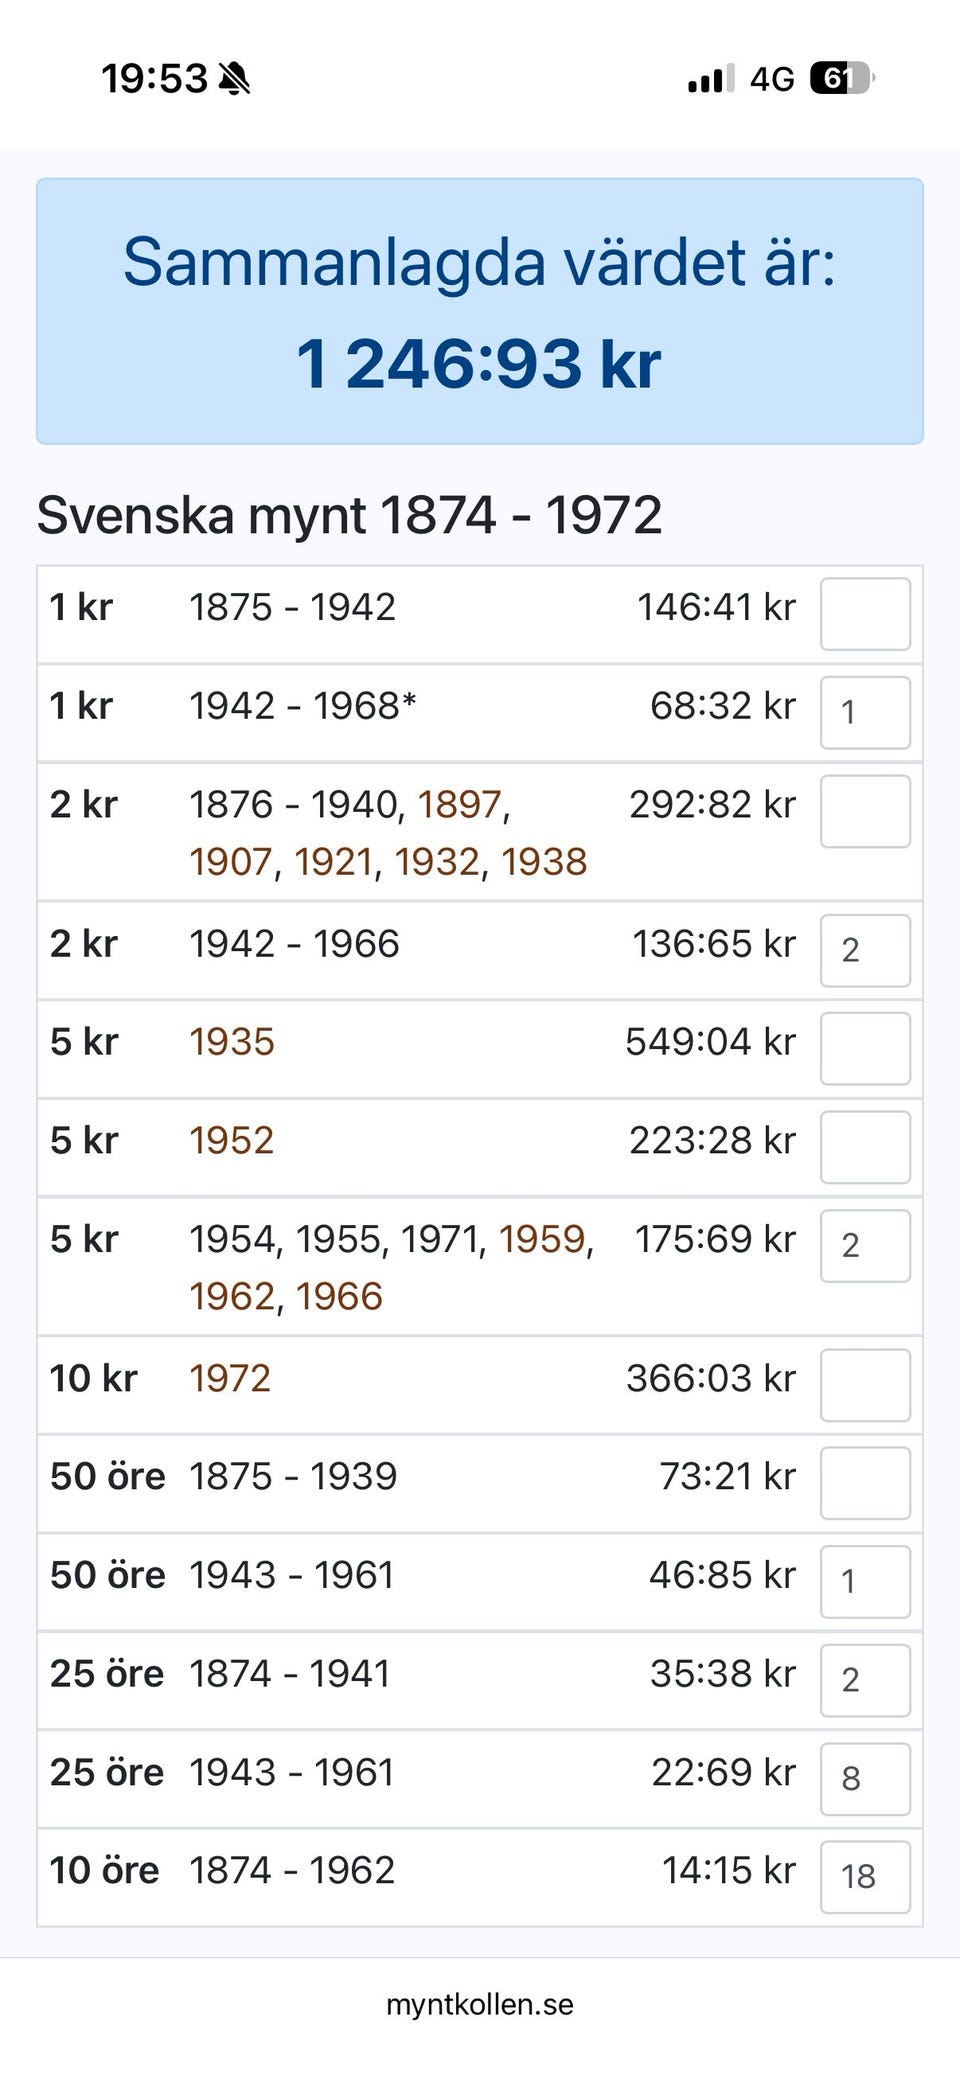Select quantity box for 2 kr 1876 - 1940

(x=865, y=811)
